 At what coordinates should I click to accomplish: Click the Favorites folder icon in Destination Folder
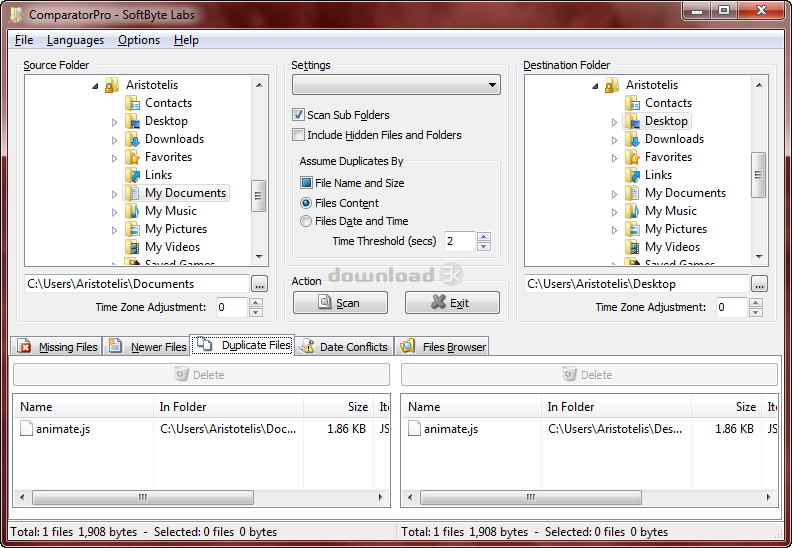click(632, 157)
